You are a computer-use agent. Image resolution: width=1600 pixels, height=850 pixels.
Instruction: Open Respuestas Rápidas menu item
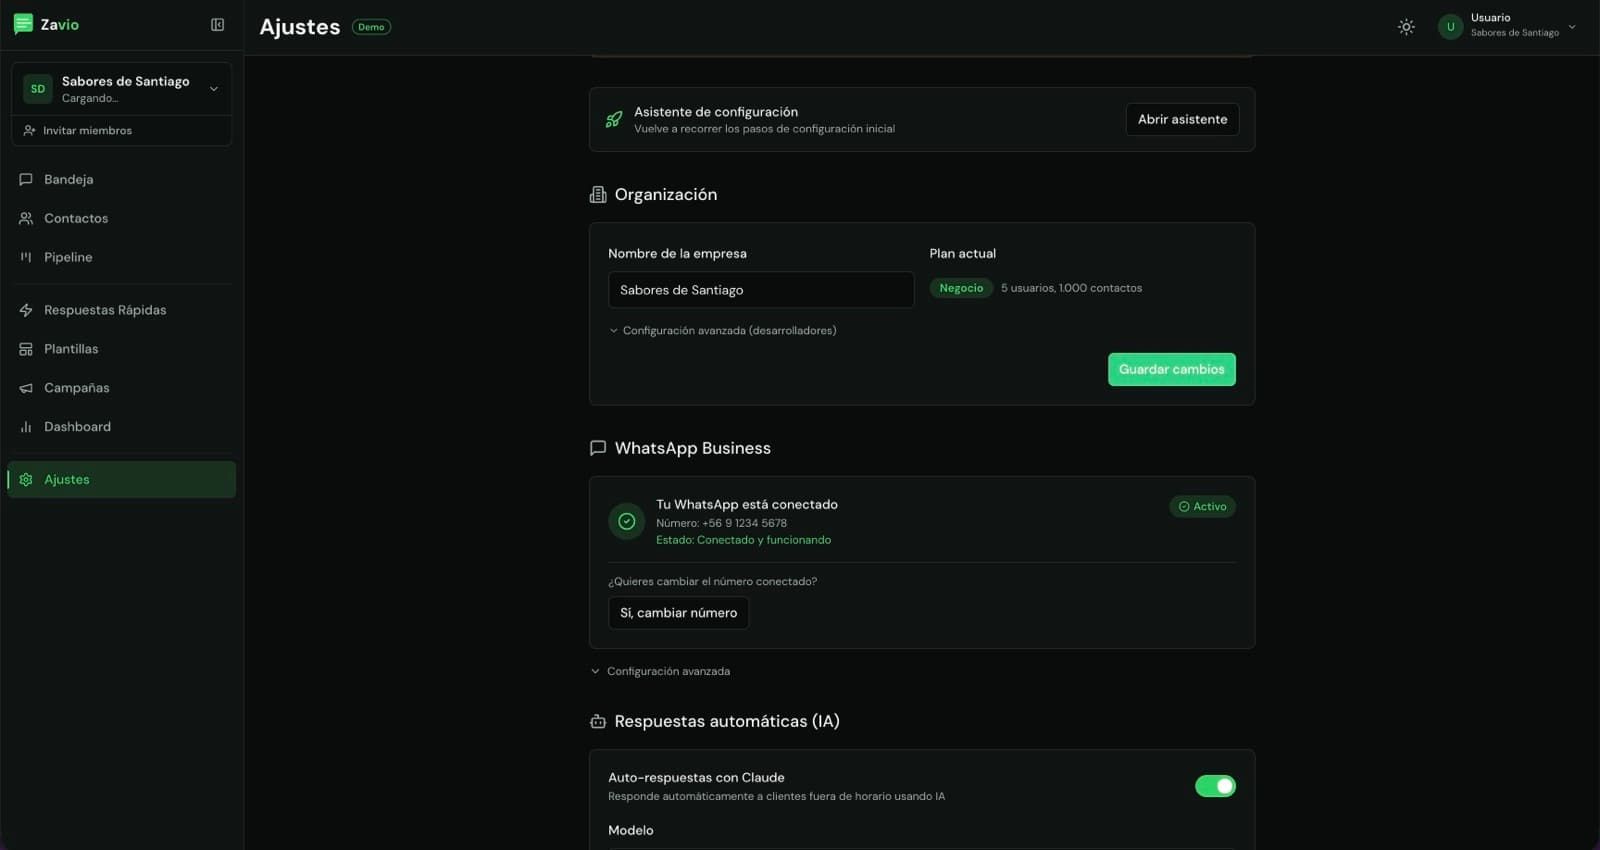click(x=121, y=310)
